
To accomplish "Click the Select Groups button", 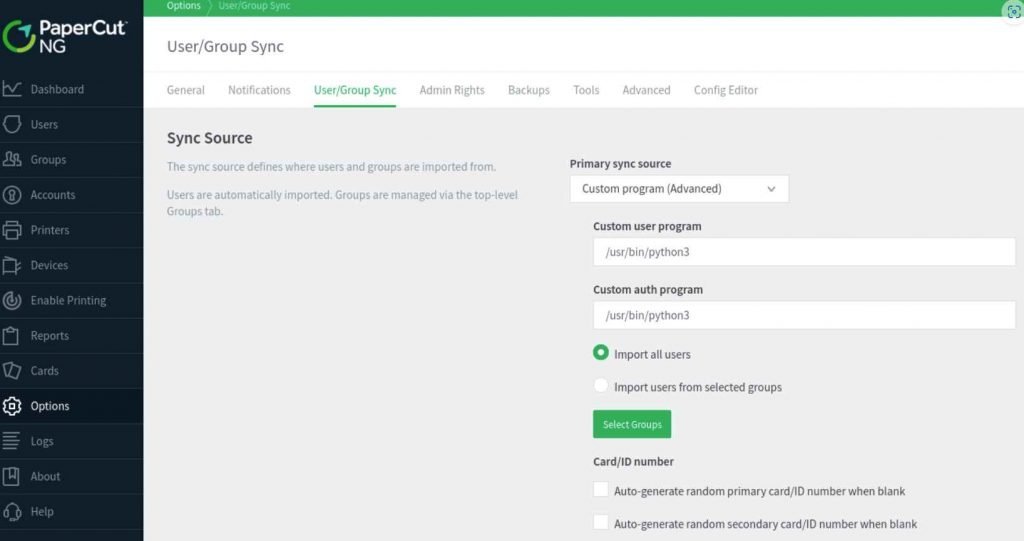I will pyautogui.click(x=632, y=424).
